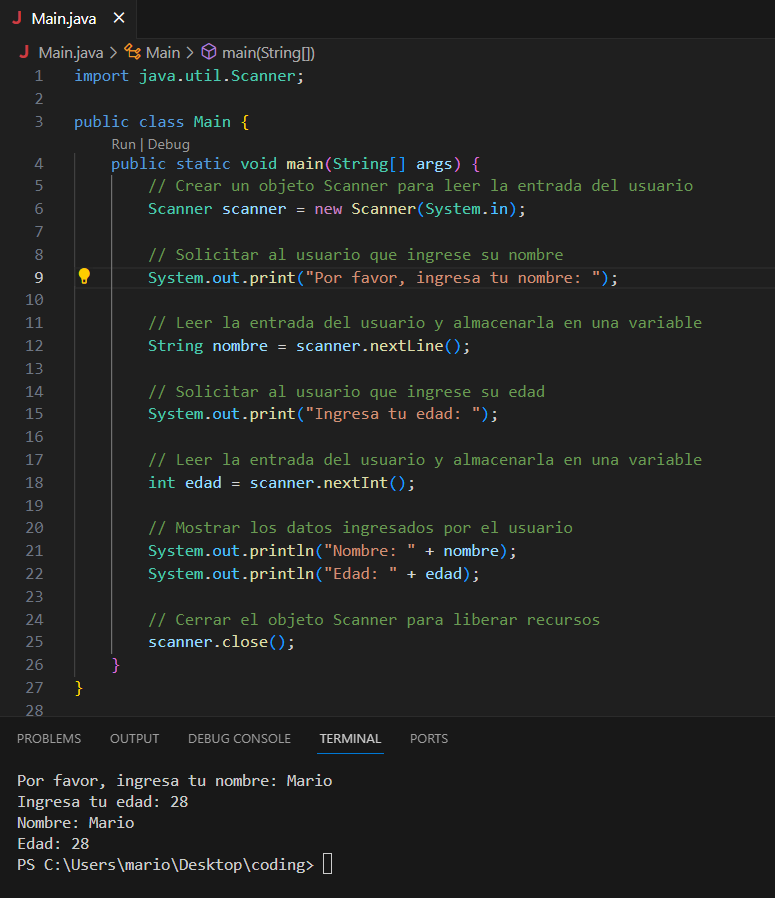Click the main(String[]) method breadcrumb
This screenshot has width=775, height=898.
pyautogui.click(x=268, y=53)
